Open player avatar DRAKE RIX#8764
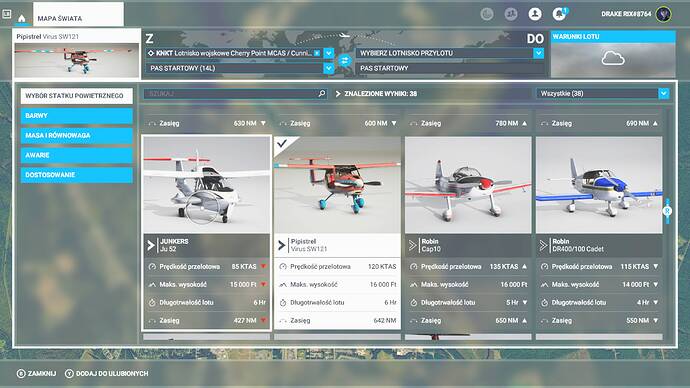The height and width of the screenshot is (388, 690). [663, 14]
